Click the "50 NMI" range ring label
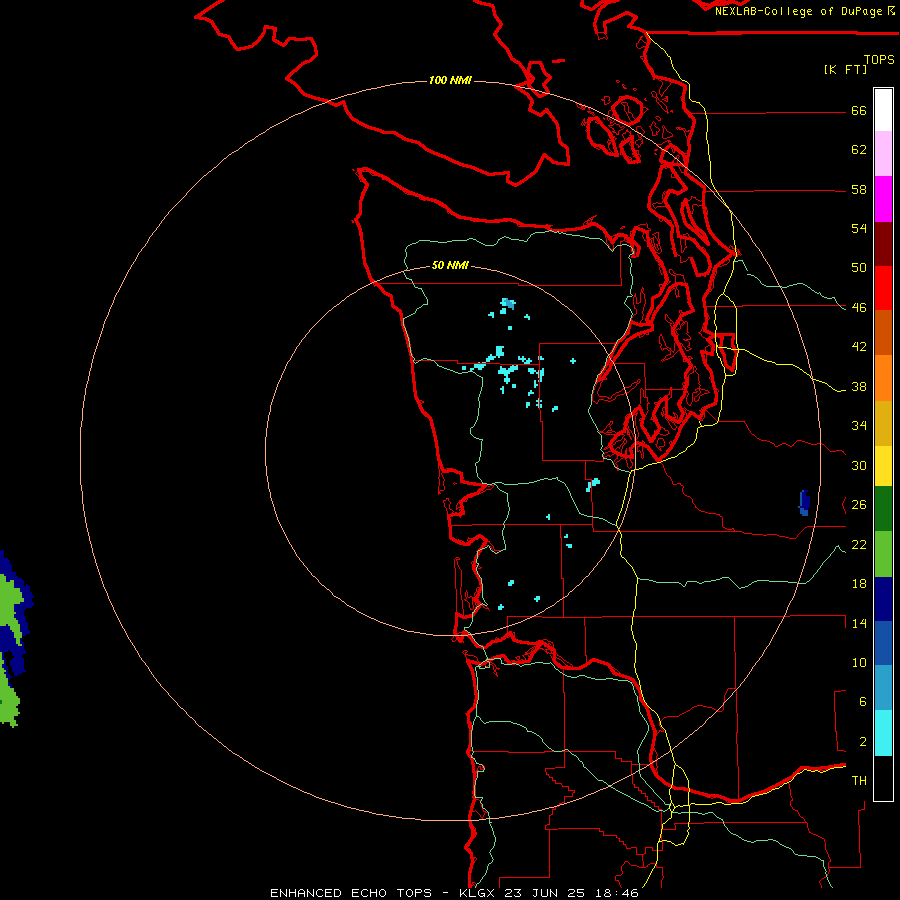The width and height of the screenshot is (900, 900). click(x=450, y=265)
